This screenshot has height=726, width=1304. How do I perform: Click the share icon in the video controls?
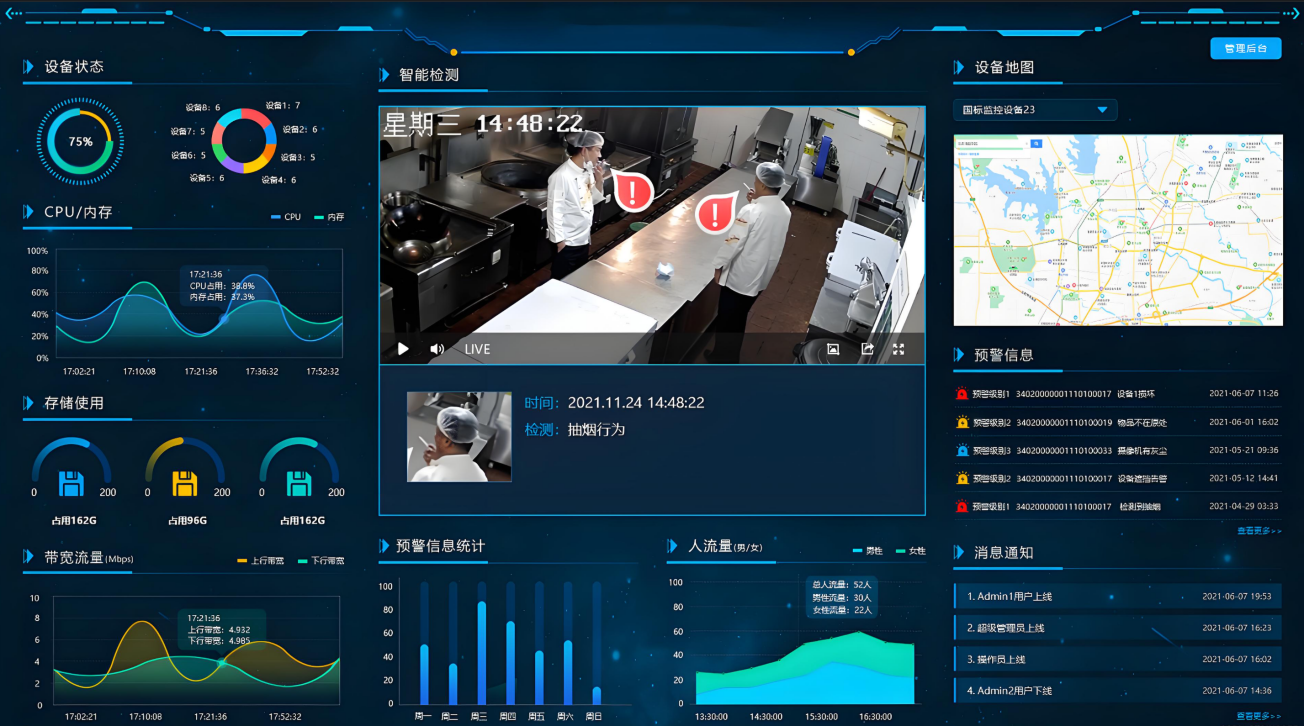point(867,349)
